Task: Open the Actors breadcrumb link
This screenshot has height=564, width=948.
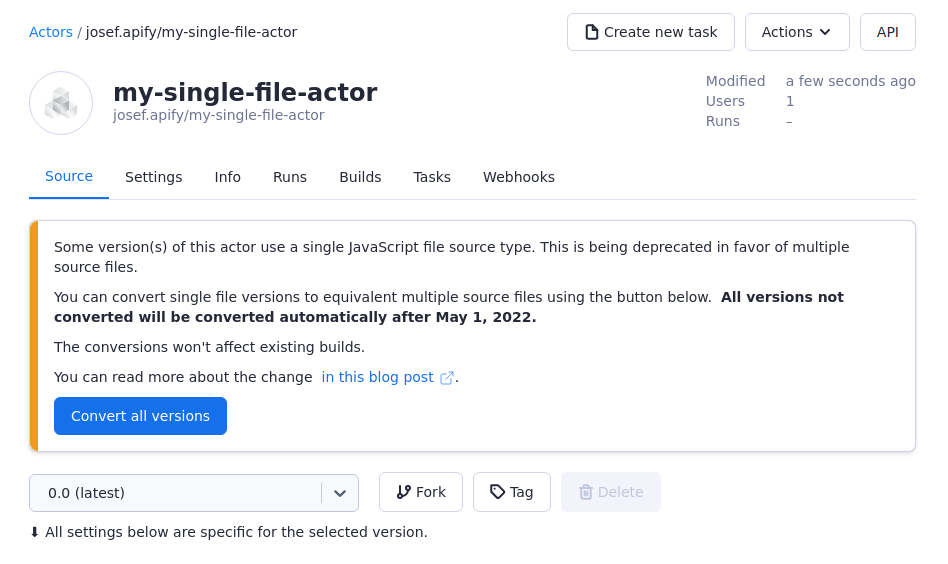Action: pyautogui.click(x=51, y=32)
